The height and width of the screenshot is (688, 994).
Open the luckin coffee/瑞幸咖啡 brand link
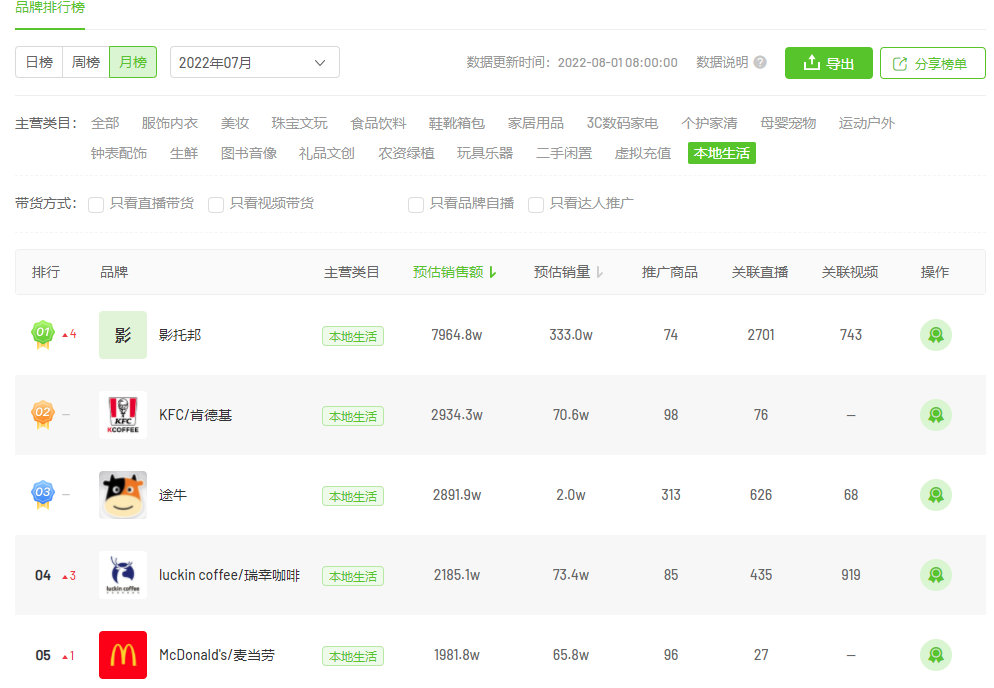(x=229, y=575)
